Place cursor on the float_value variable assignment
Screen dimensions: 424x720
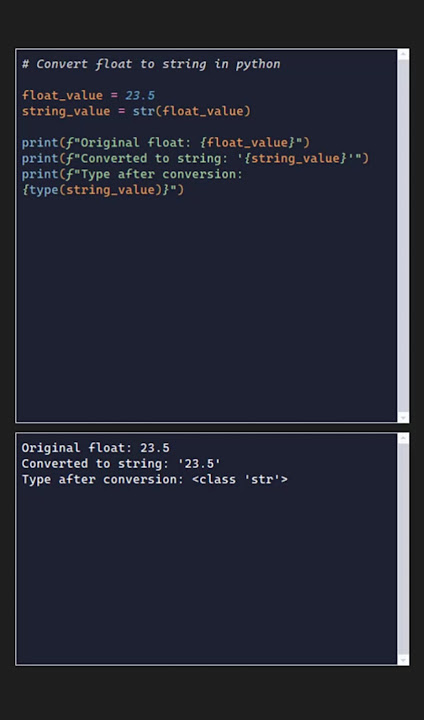coord(88,96)
